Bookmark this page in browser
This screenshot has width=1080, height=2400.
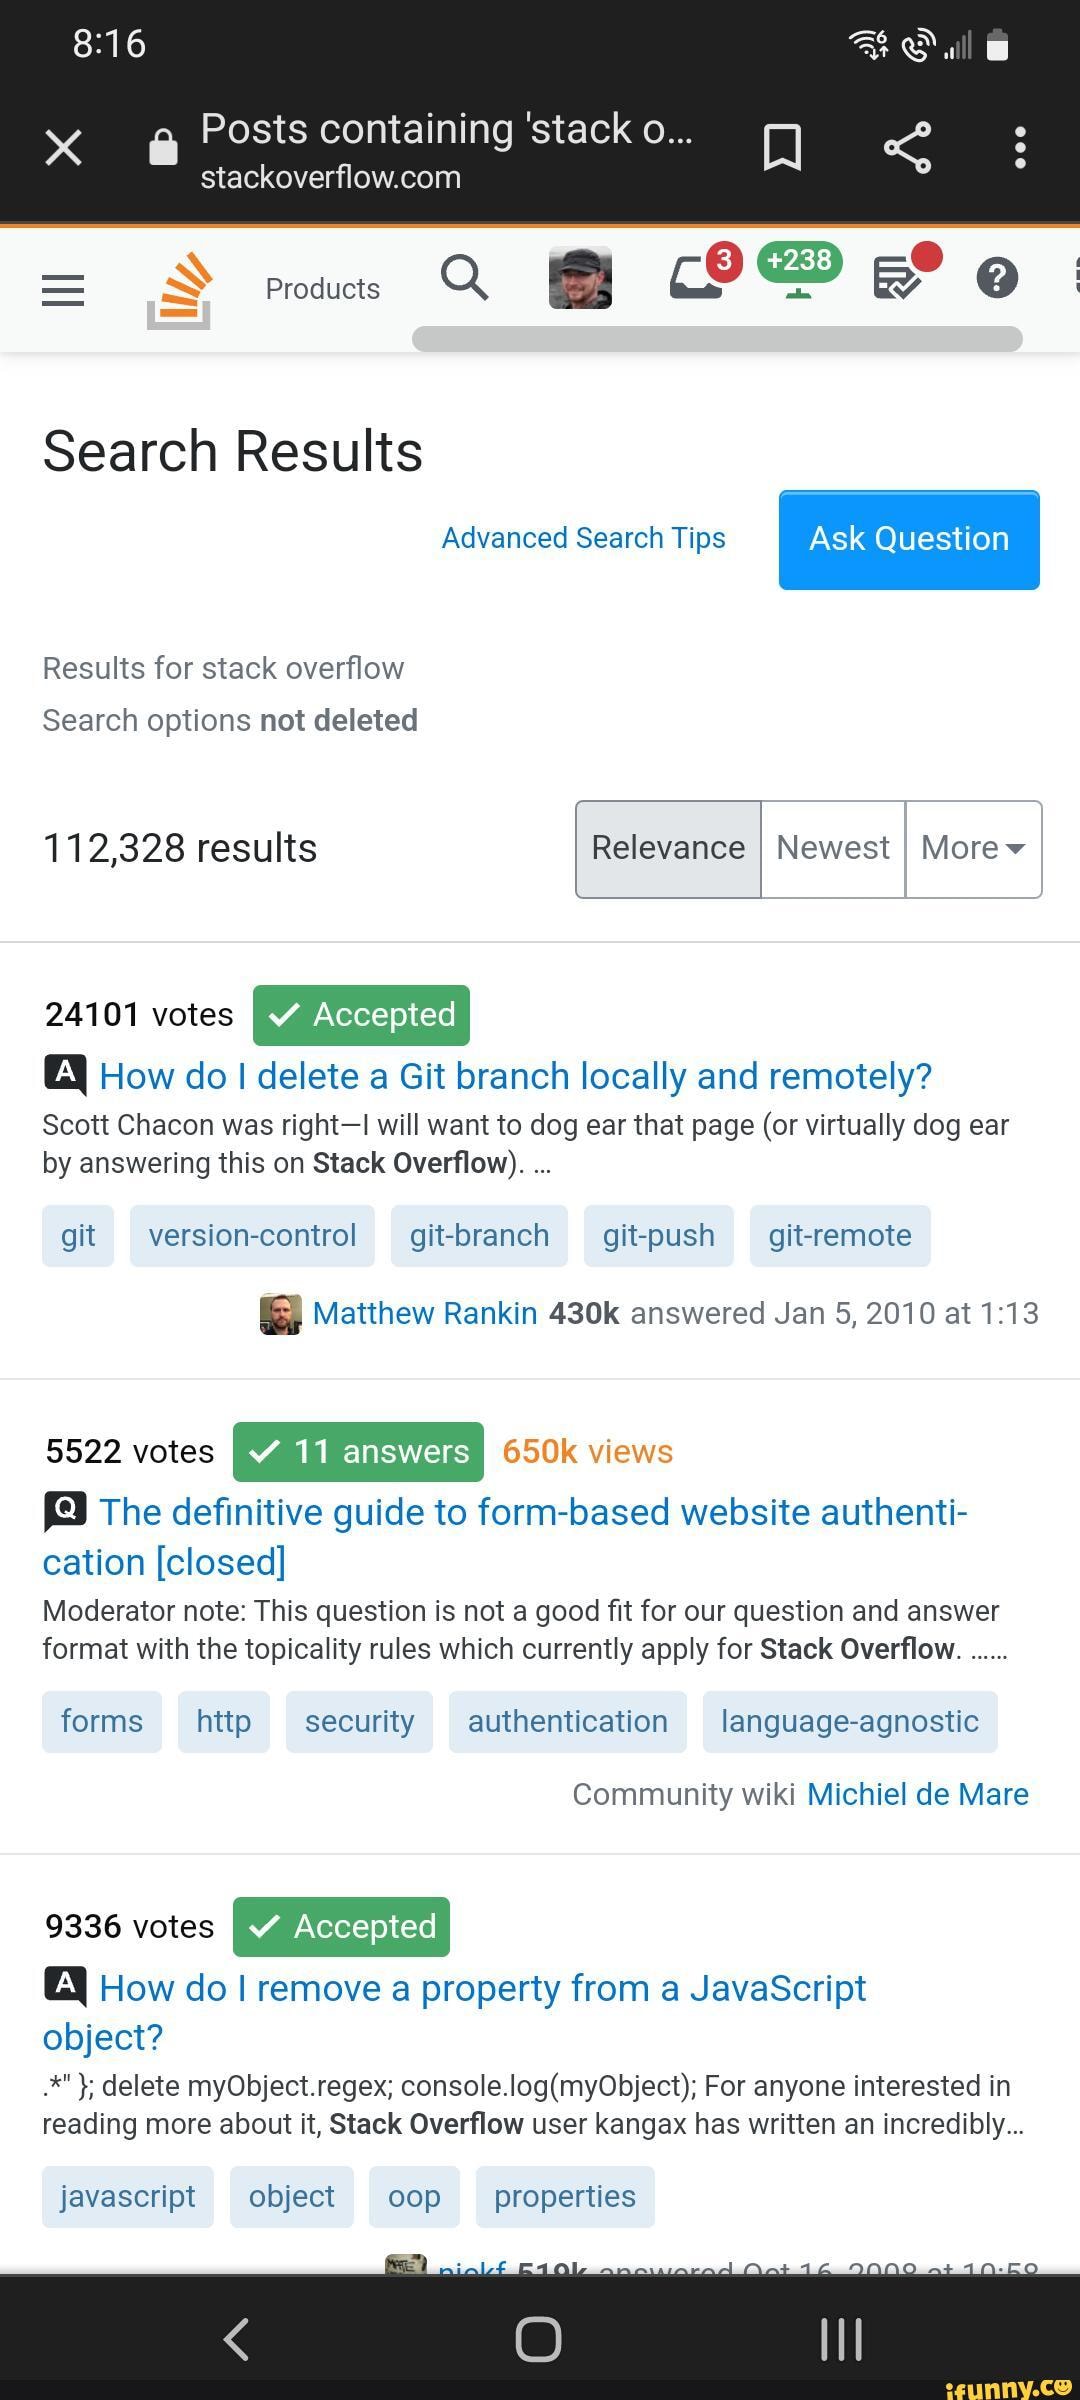pyautogui.click(x=782, y=148)
